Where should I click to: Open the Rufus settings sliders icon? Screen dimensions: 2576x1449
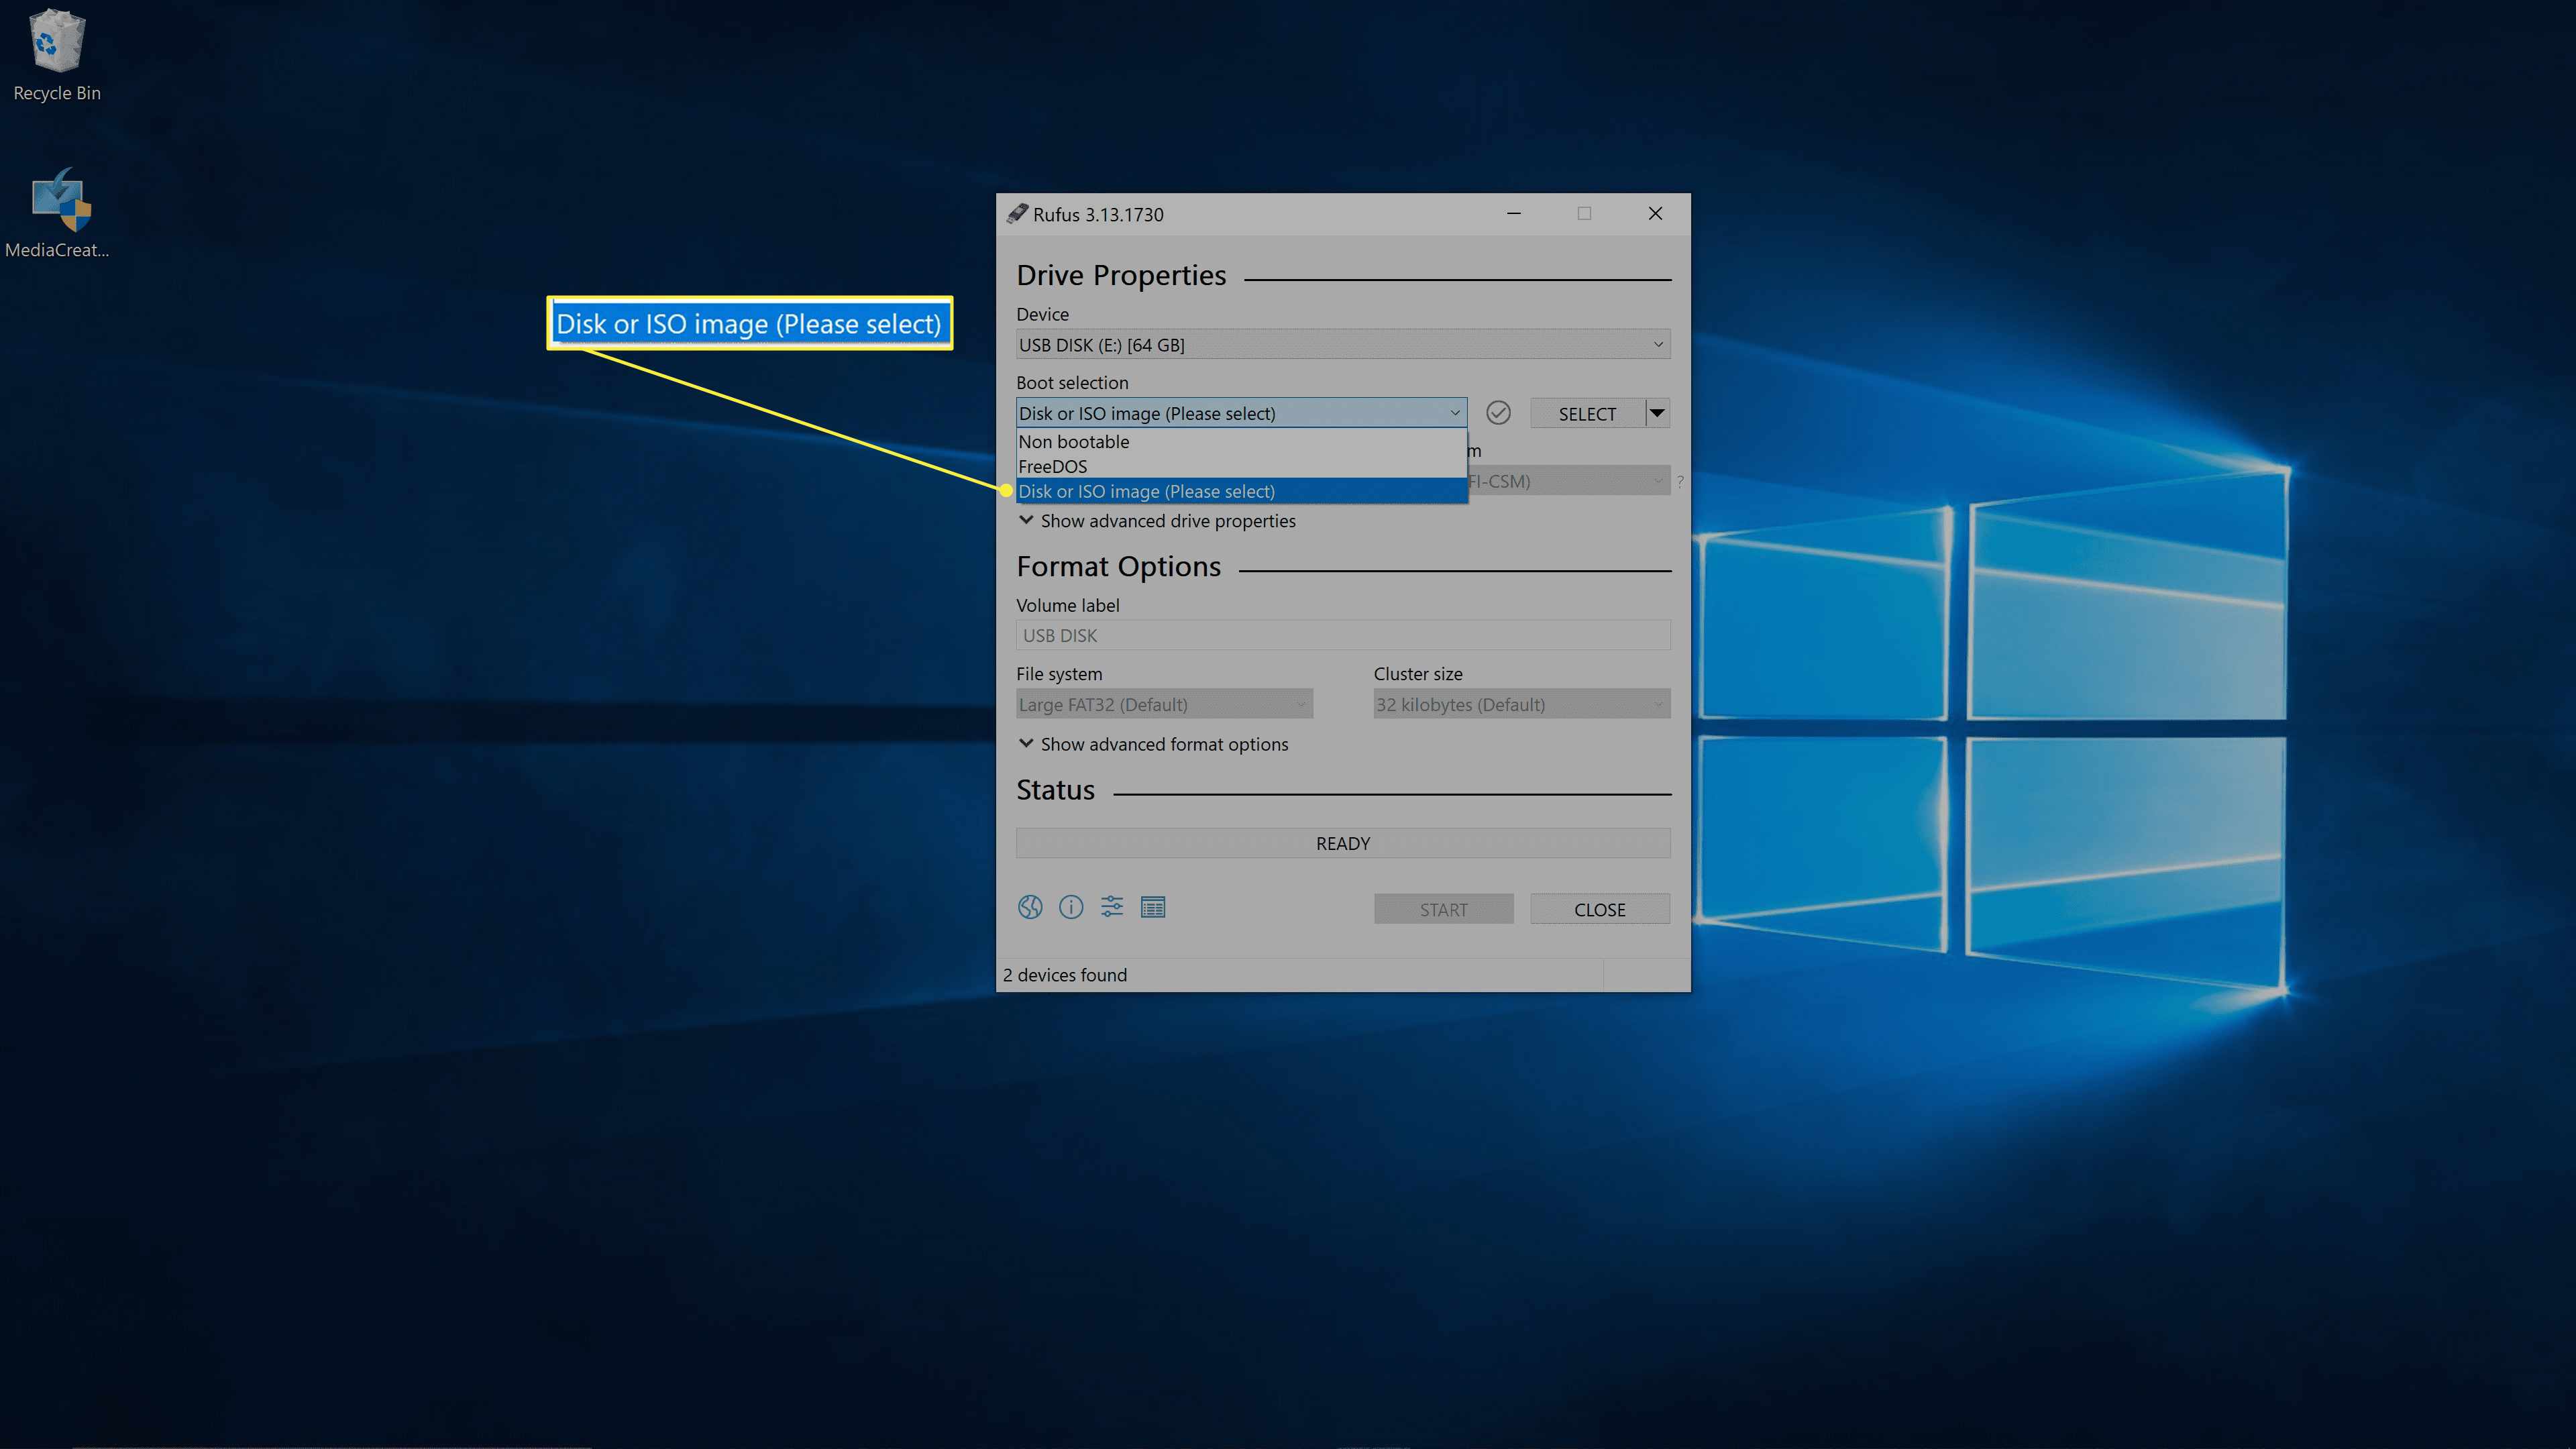[1112, 907]
